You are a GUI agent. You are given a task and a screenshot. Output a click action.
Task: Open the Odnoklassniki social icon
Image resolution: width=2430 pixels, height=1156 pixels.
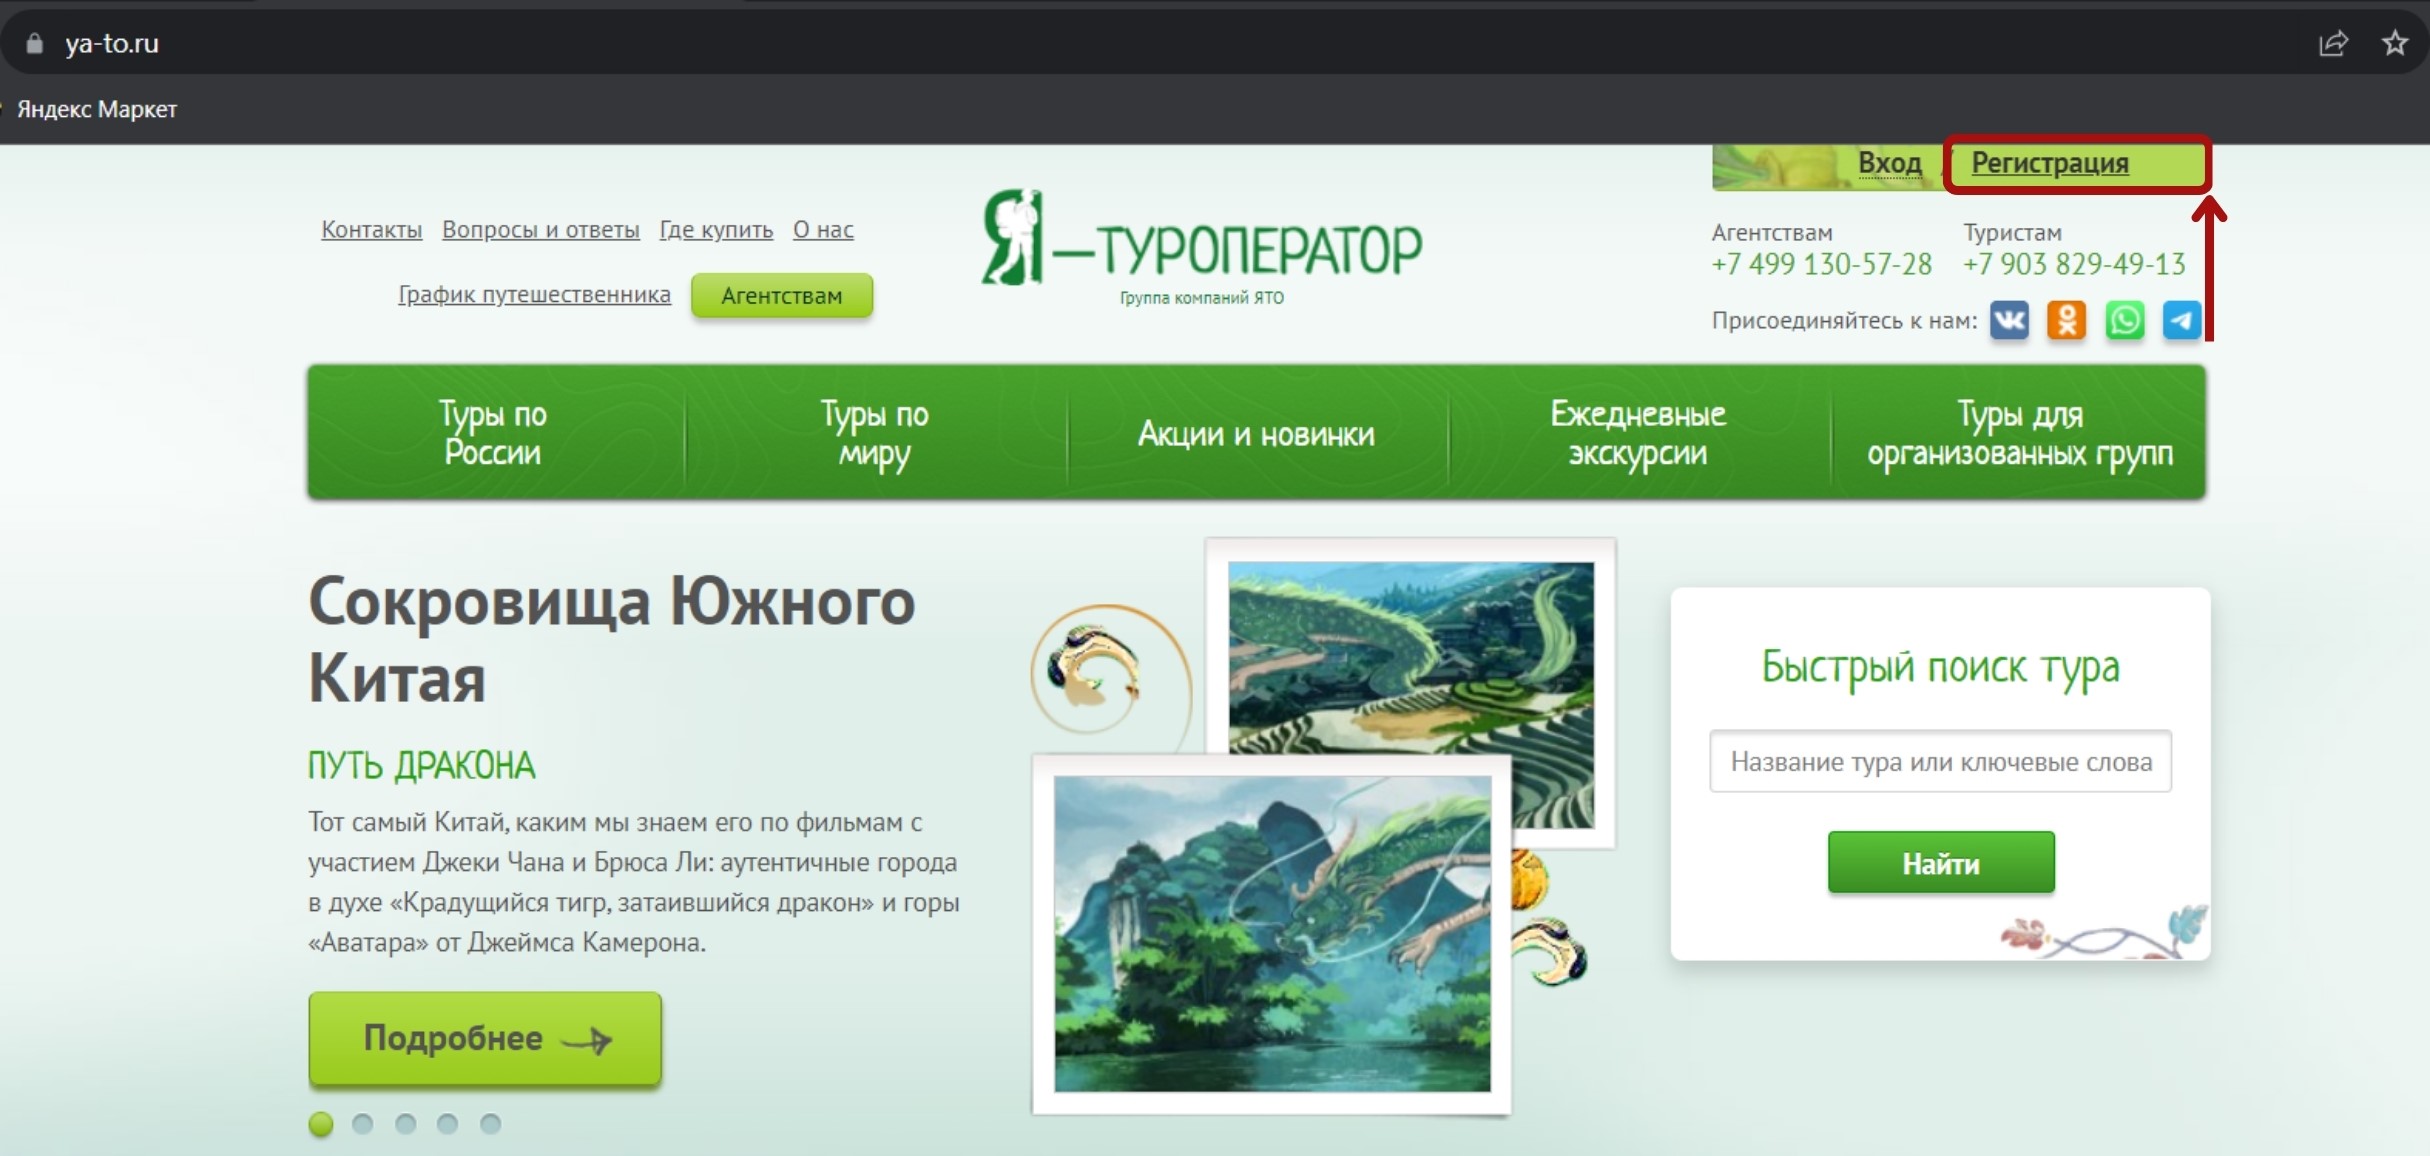[x=2066, y=321]
